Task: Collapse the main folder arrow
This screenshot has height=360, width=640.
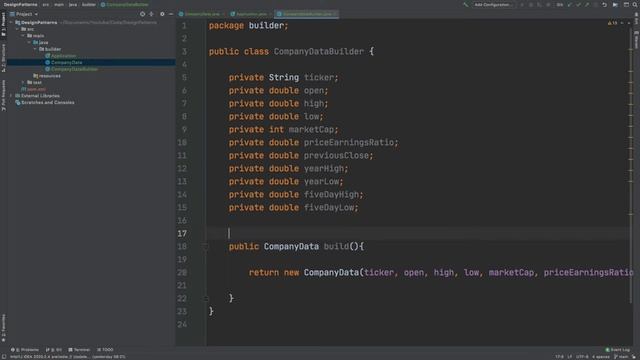Action: pos(23,36)
